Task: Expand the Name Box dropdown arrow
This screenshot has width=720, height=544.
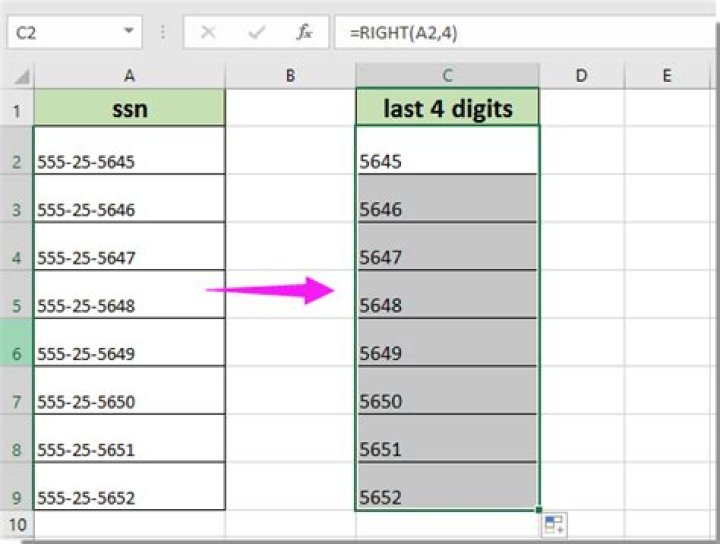Action: coord(128,32)
